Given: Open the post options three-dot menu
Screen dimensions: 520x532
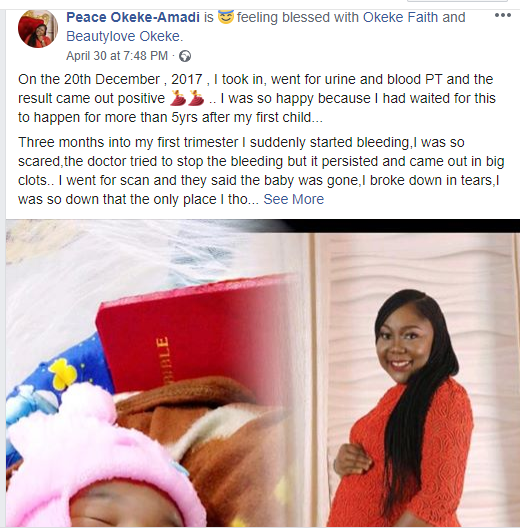Looking at the screenshot, I should point(503,15).
